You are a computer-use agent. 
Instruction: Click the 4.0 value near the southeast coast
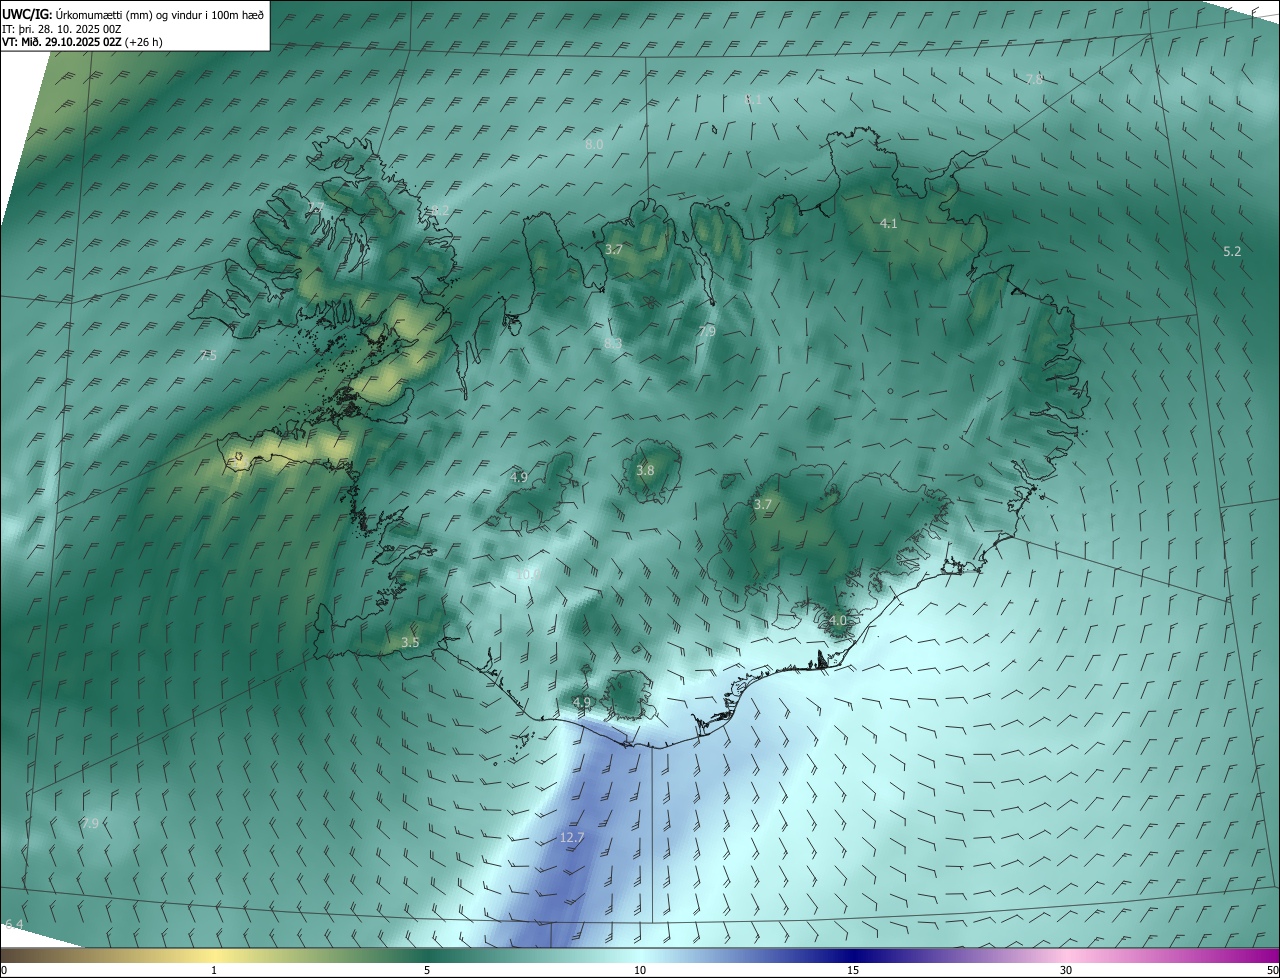(x=838, y=620)
